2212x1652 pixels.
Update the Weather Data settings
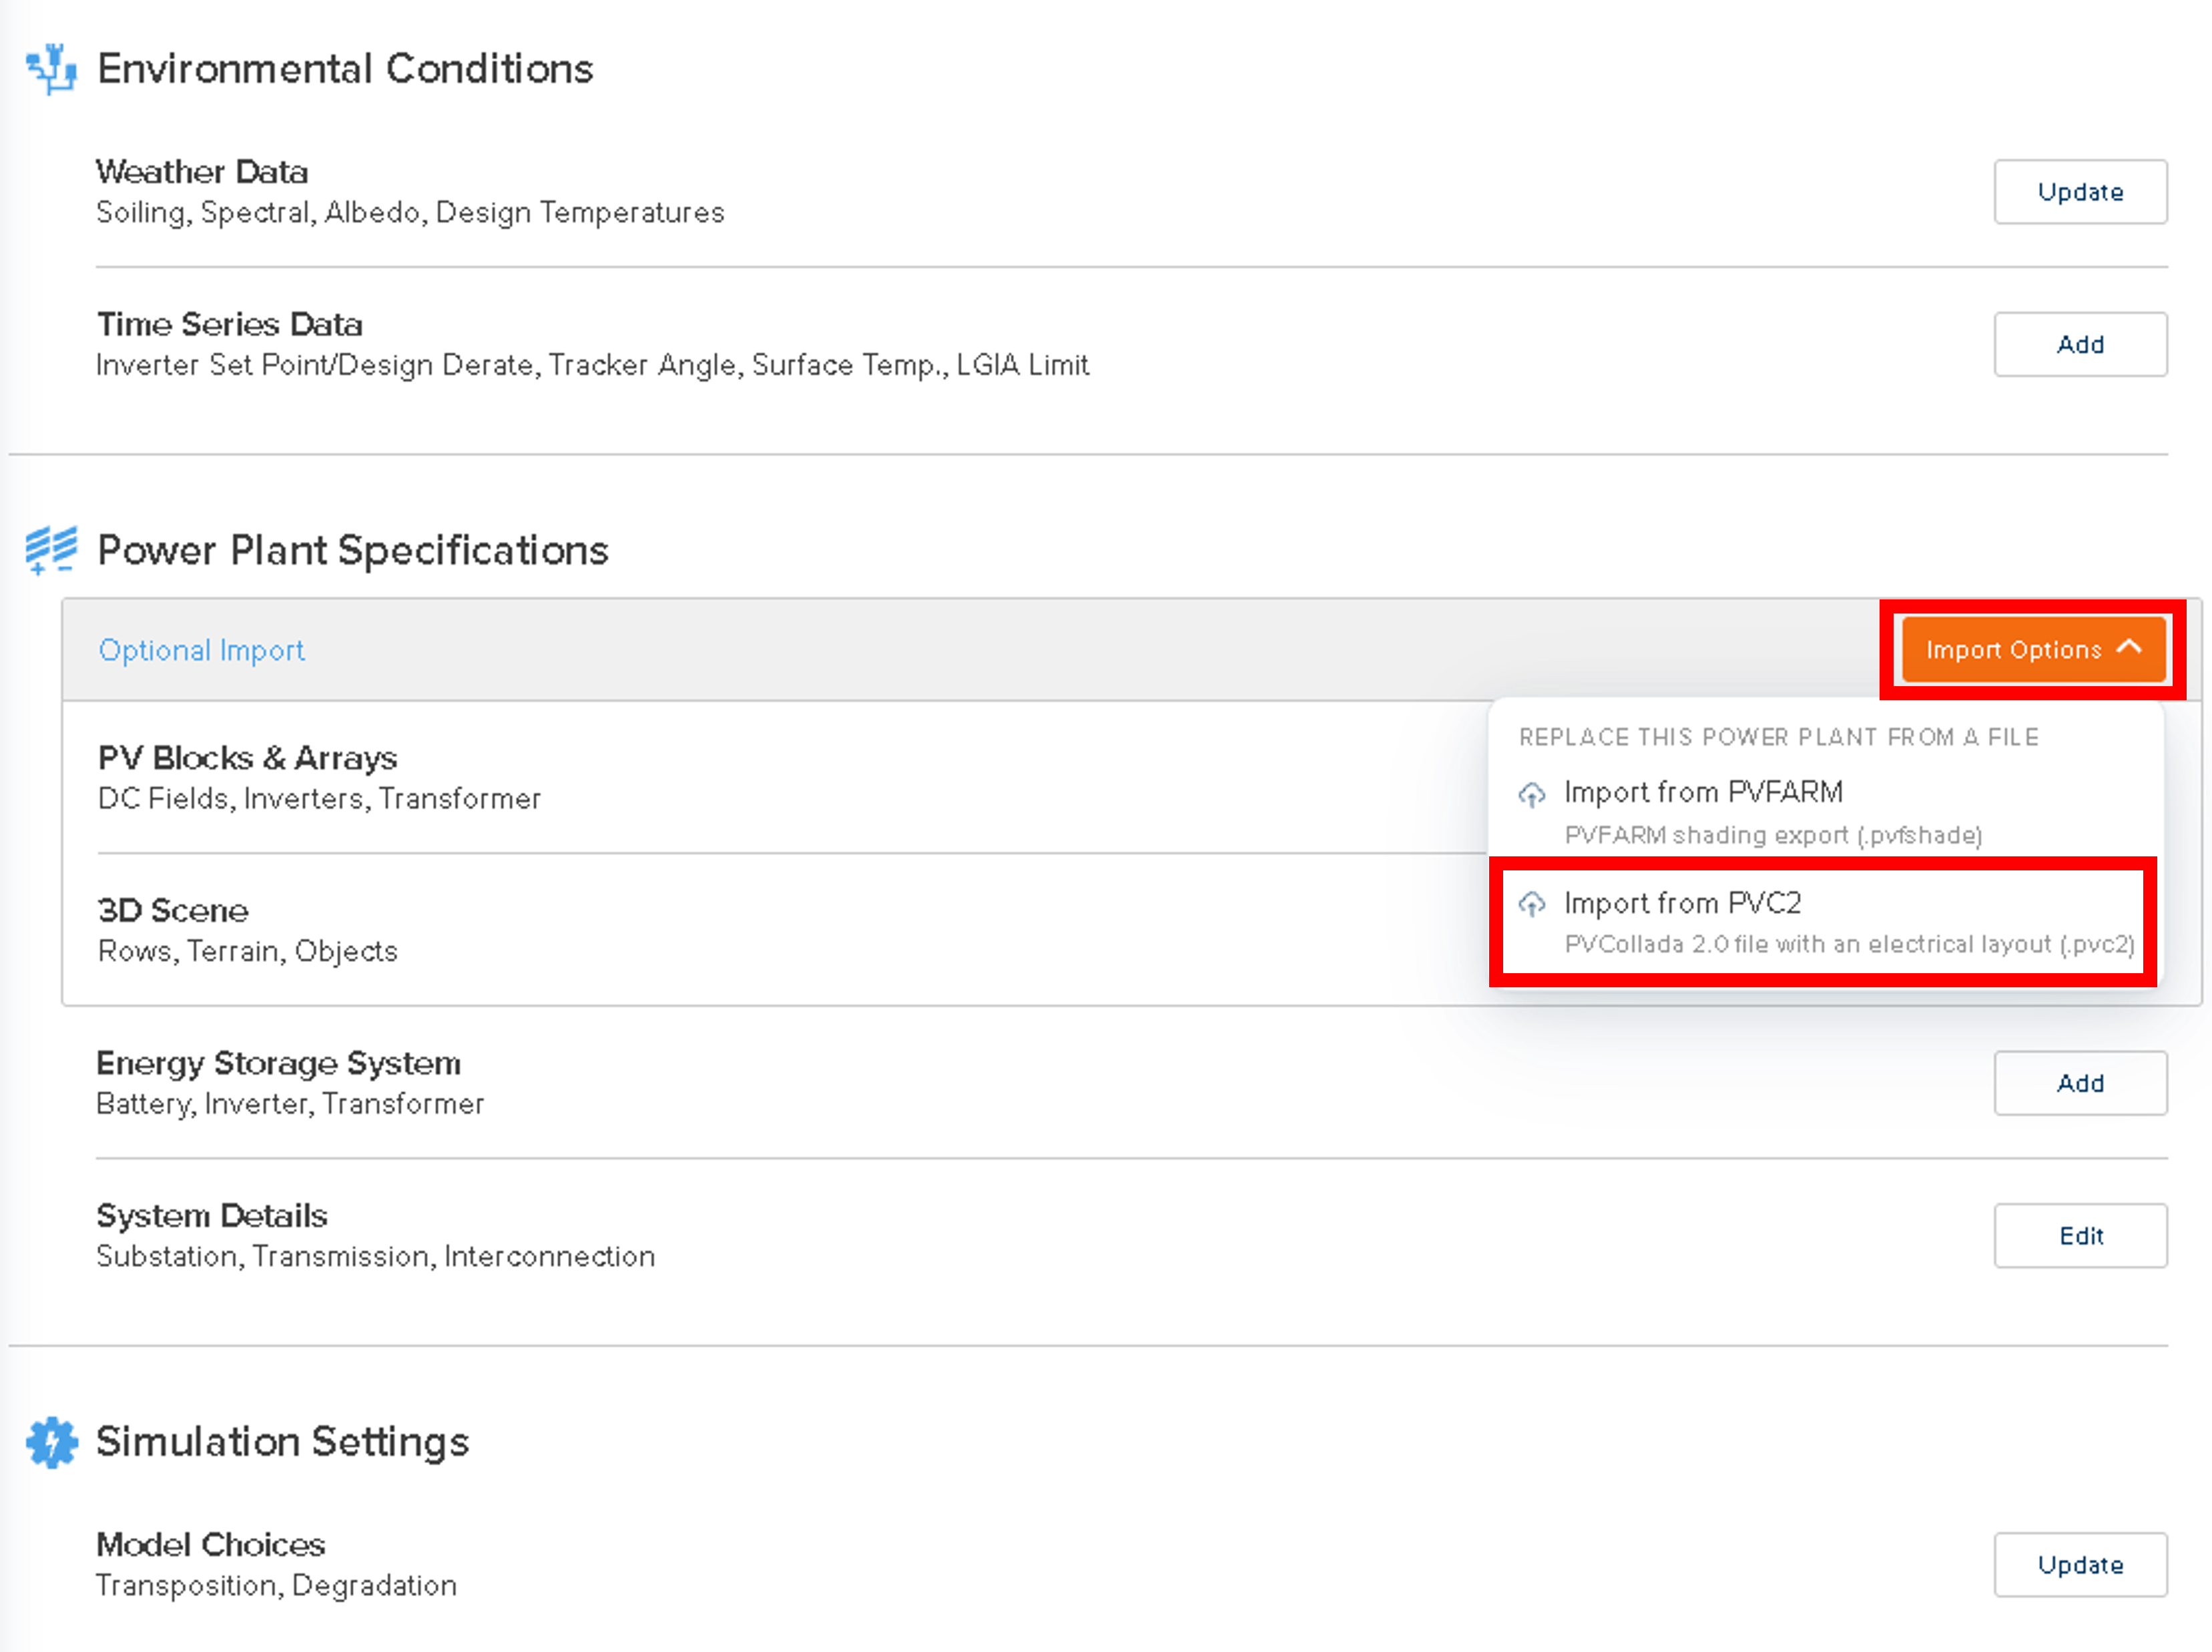2080,192
